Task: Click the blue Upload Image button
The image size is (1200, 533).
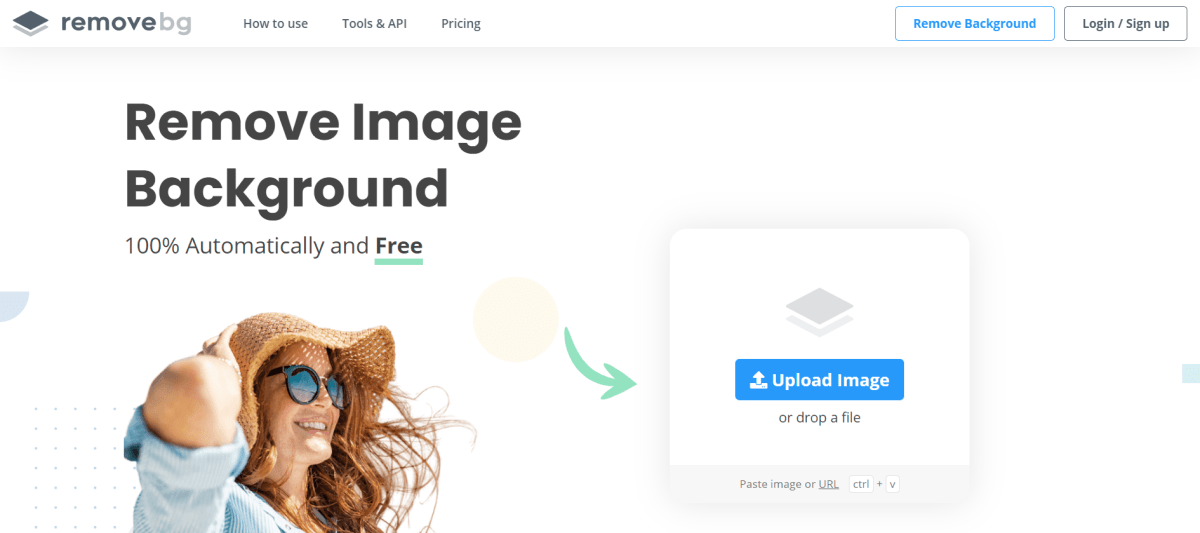Action: 819,380
